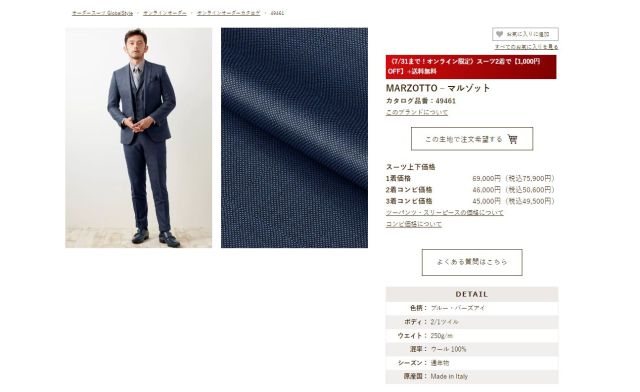Open オーダースーツ GlobalStyle breadcrumb
This screenshot has width=640, height=392.
click(x=102, y=13)
